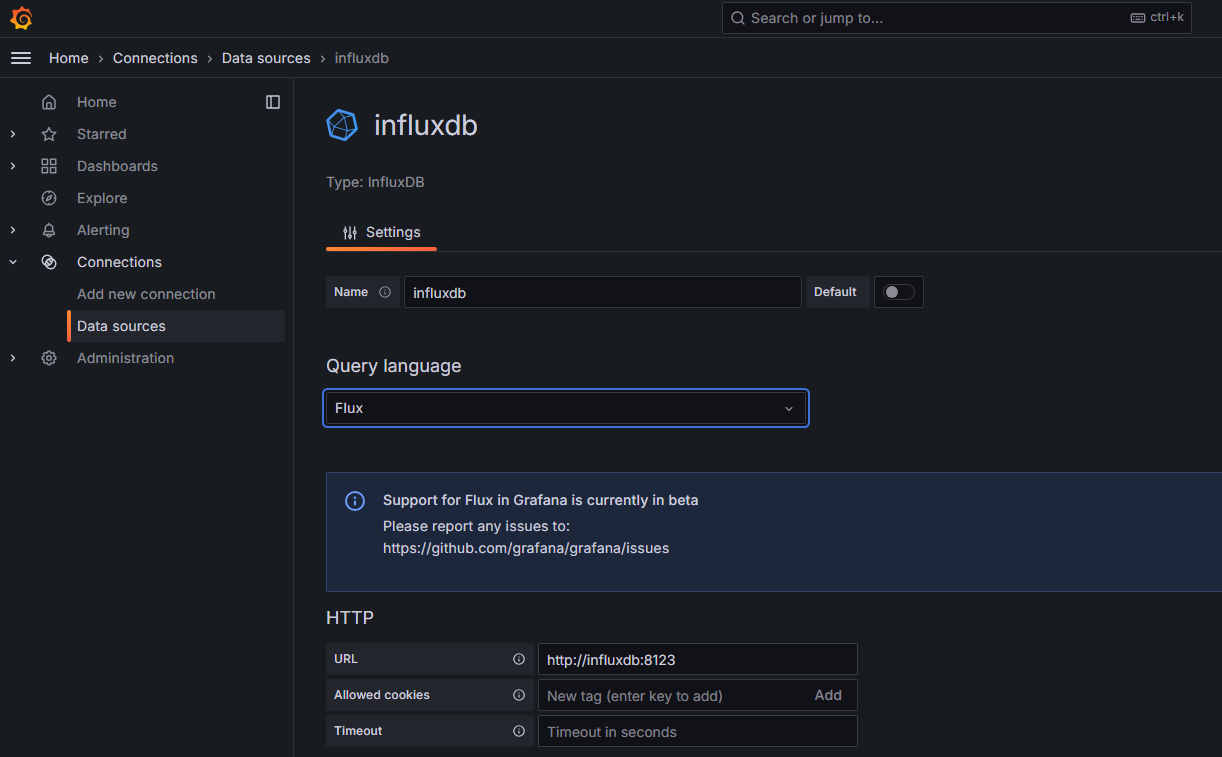Image resolution: width=1222 pixels, height=757 pixels.
Task: Click the github.com/grafana/grafana/issues URL text
Action: coord(526,548)
